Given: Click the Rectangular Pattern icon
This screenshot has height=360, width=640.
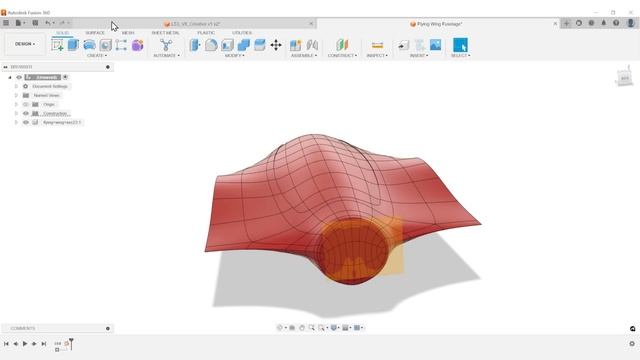Looking at the screenshot, I should pyautogui.click(x=121, y=45).
